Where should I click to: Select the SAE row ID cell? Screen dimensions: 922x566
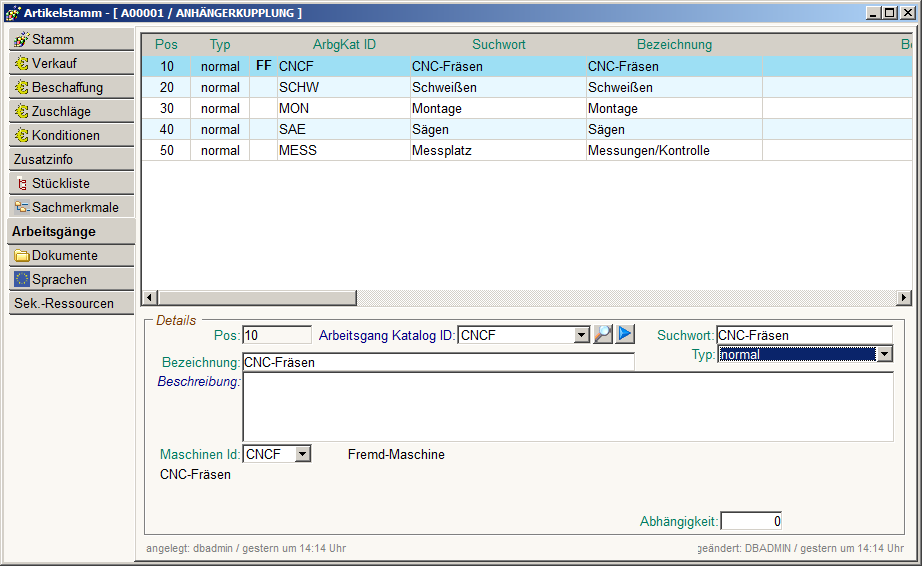pos(344,129)
